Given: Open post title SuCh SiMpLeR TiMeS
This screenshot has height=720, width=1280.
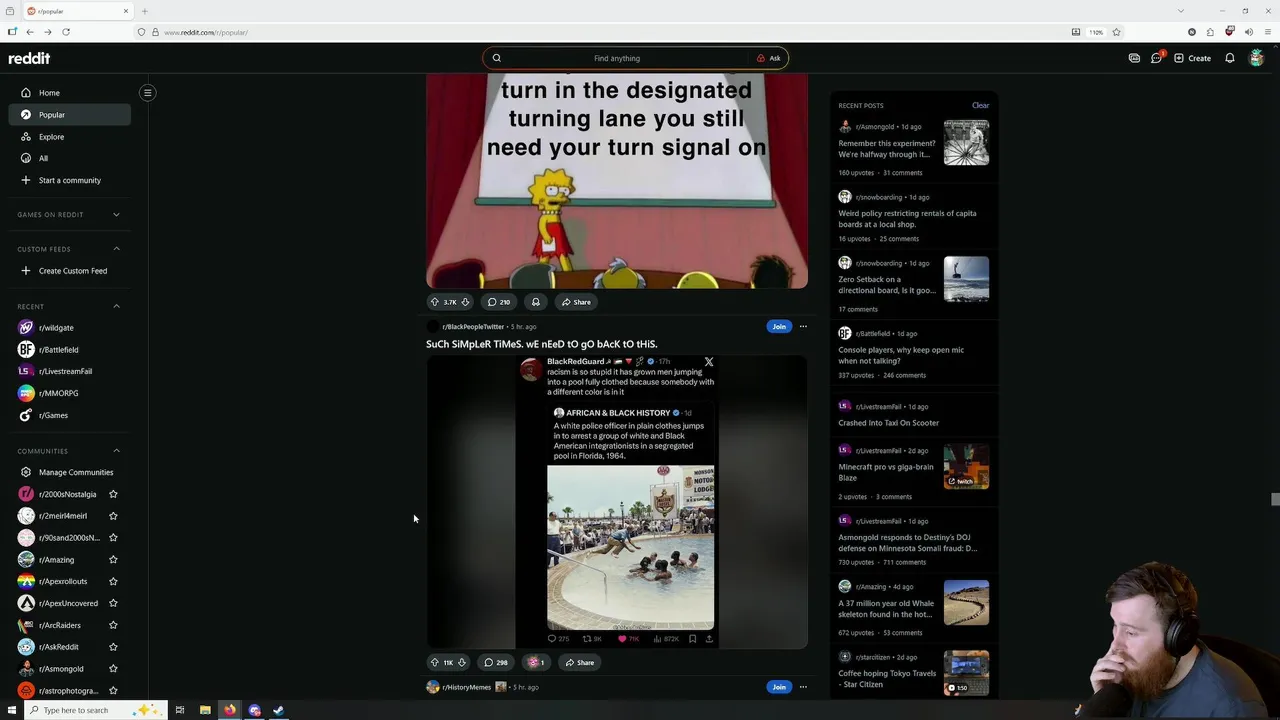Looking at the screenshot, I should click(x=542, y=344).
